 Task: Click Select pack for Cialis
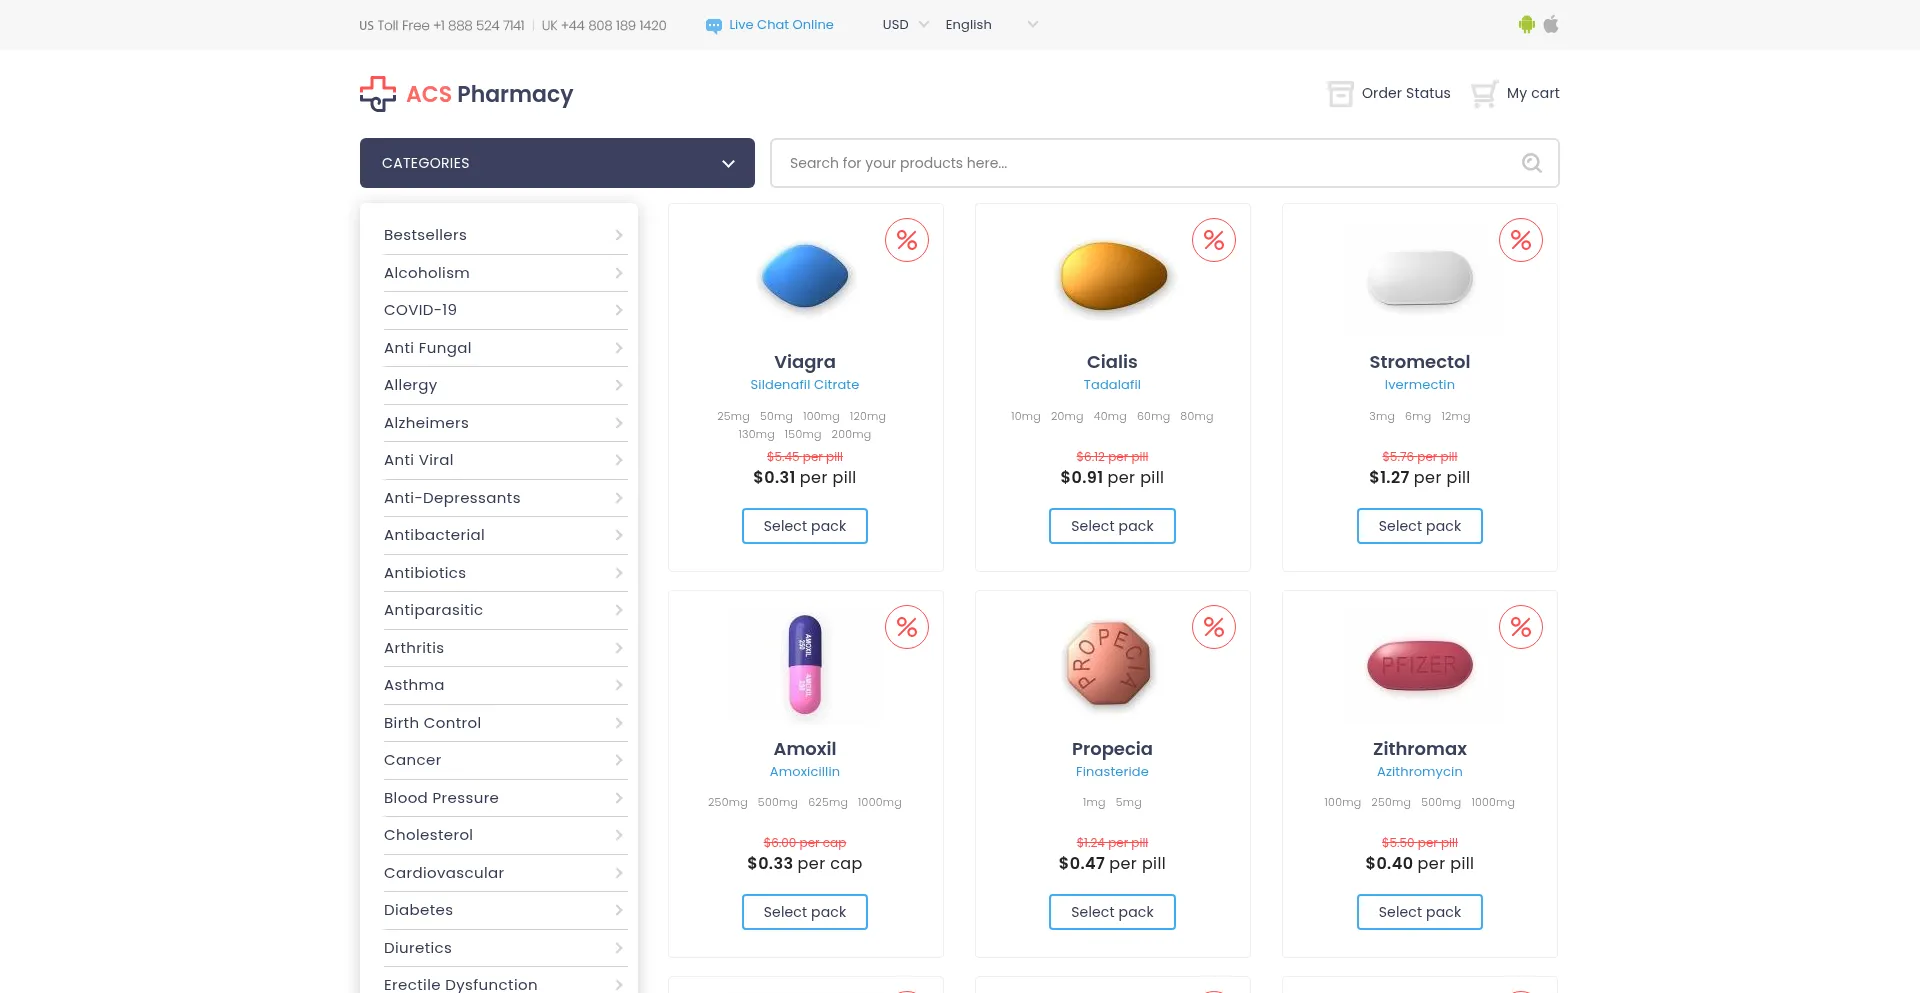[1111, 526]
